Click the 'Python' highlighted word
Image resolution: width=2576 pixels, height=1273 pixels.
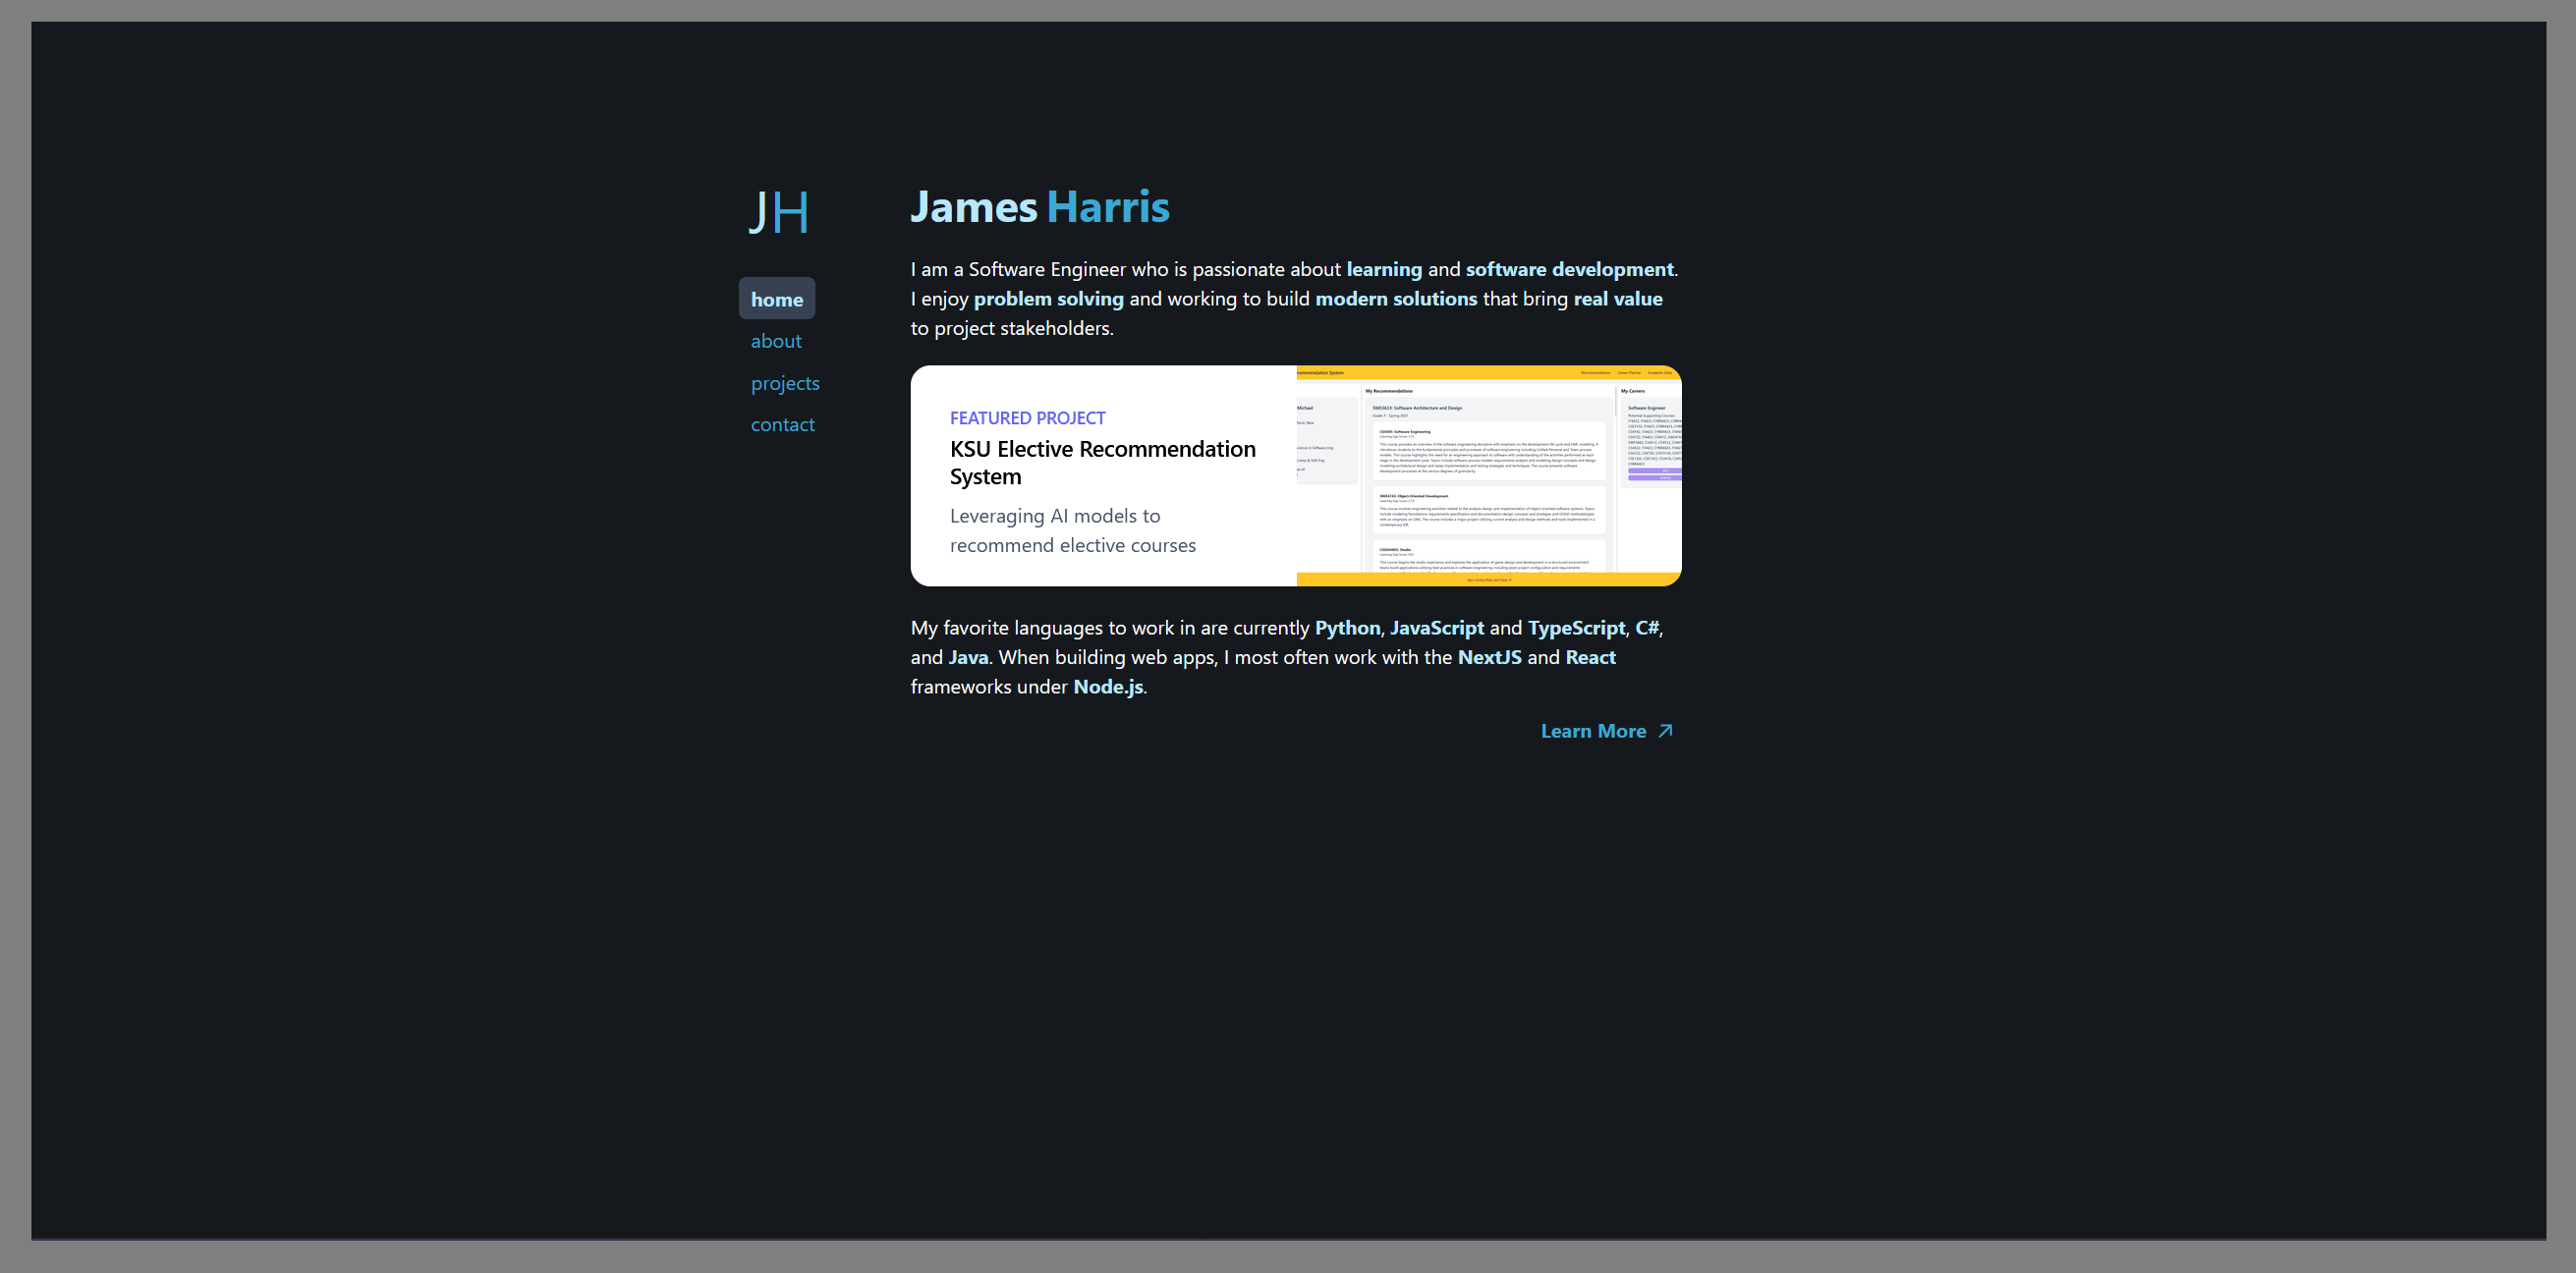1347,628
